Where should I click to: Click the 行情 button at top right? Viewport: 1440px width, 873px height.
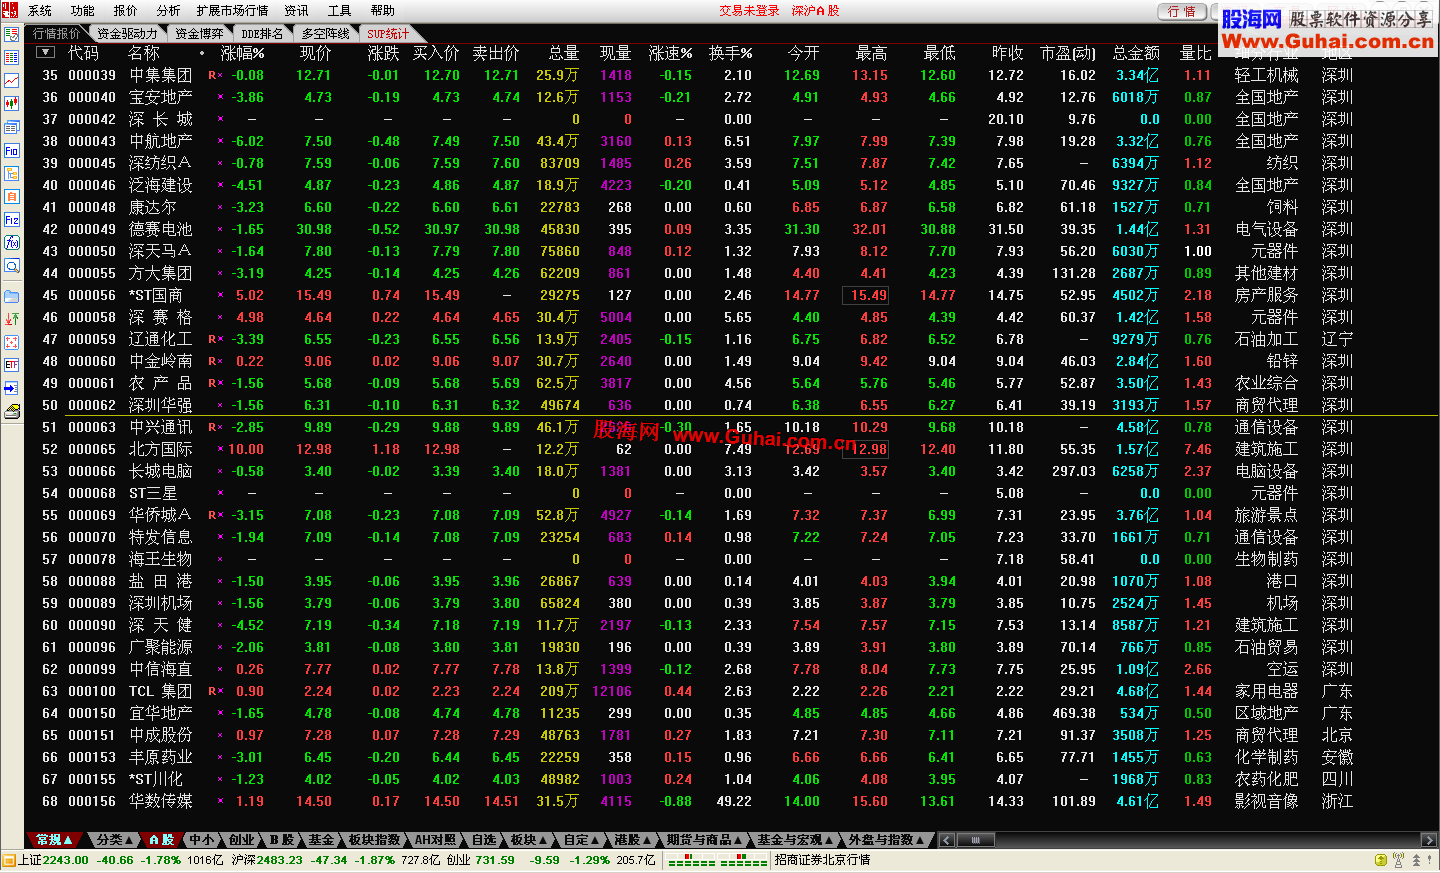pos(1181,12)
